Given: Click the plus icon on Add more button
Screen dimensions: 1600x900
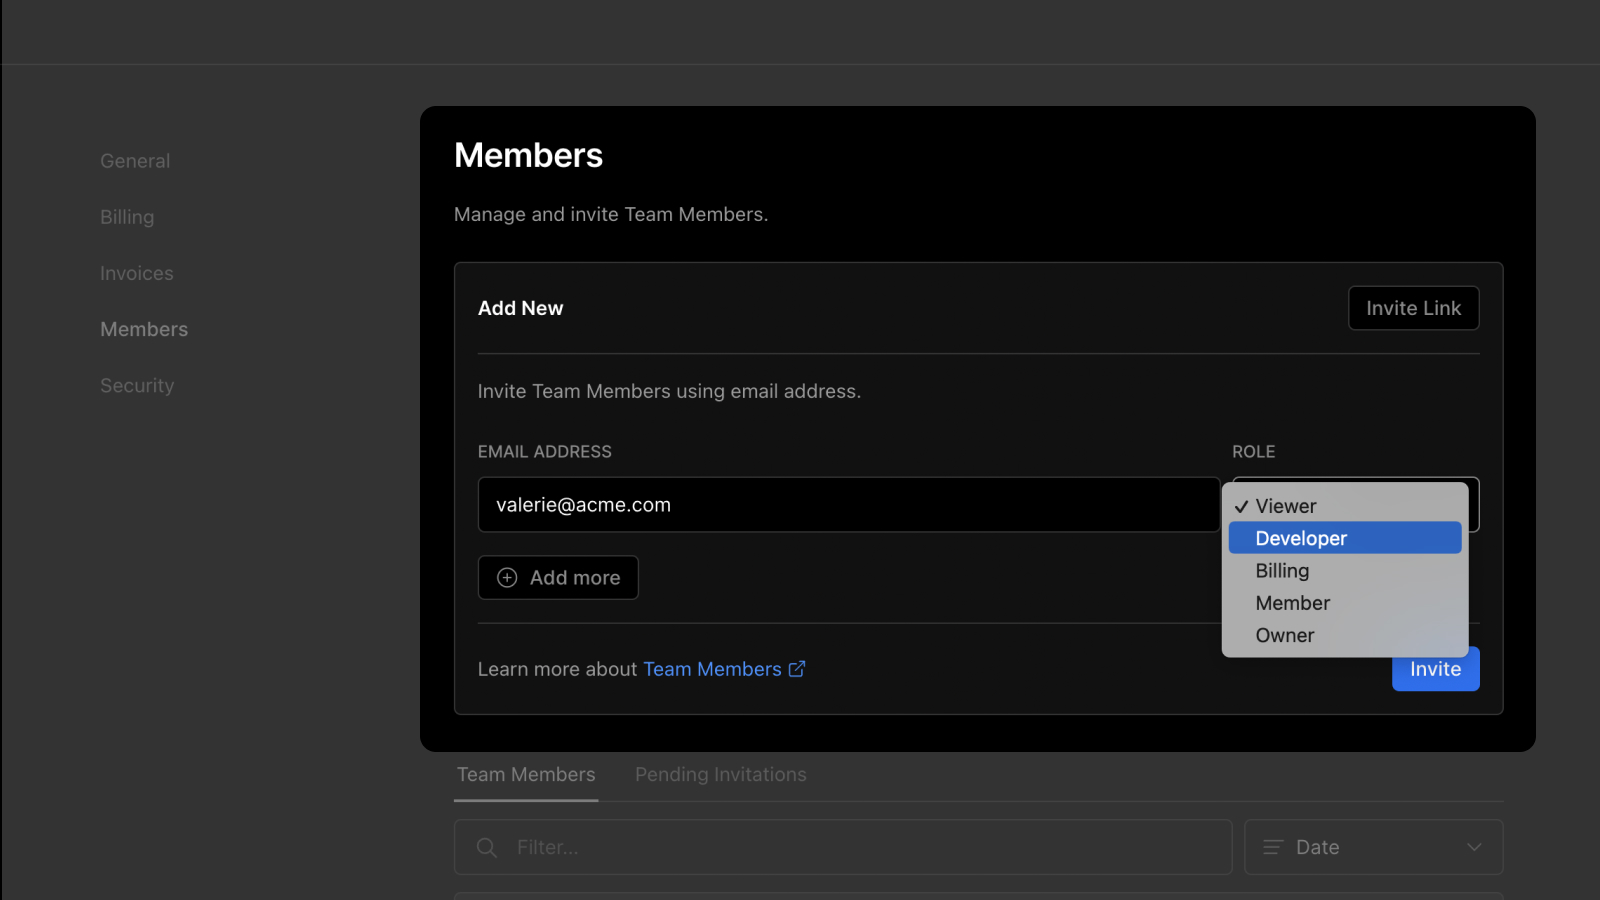Looking at the screenshot, I should coord(507,577).
